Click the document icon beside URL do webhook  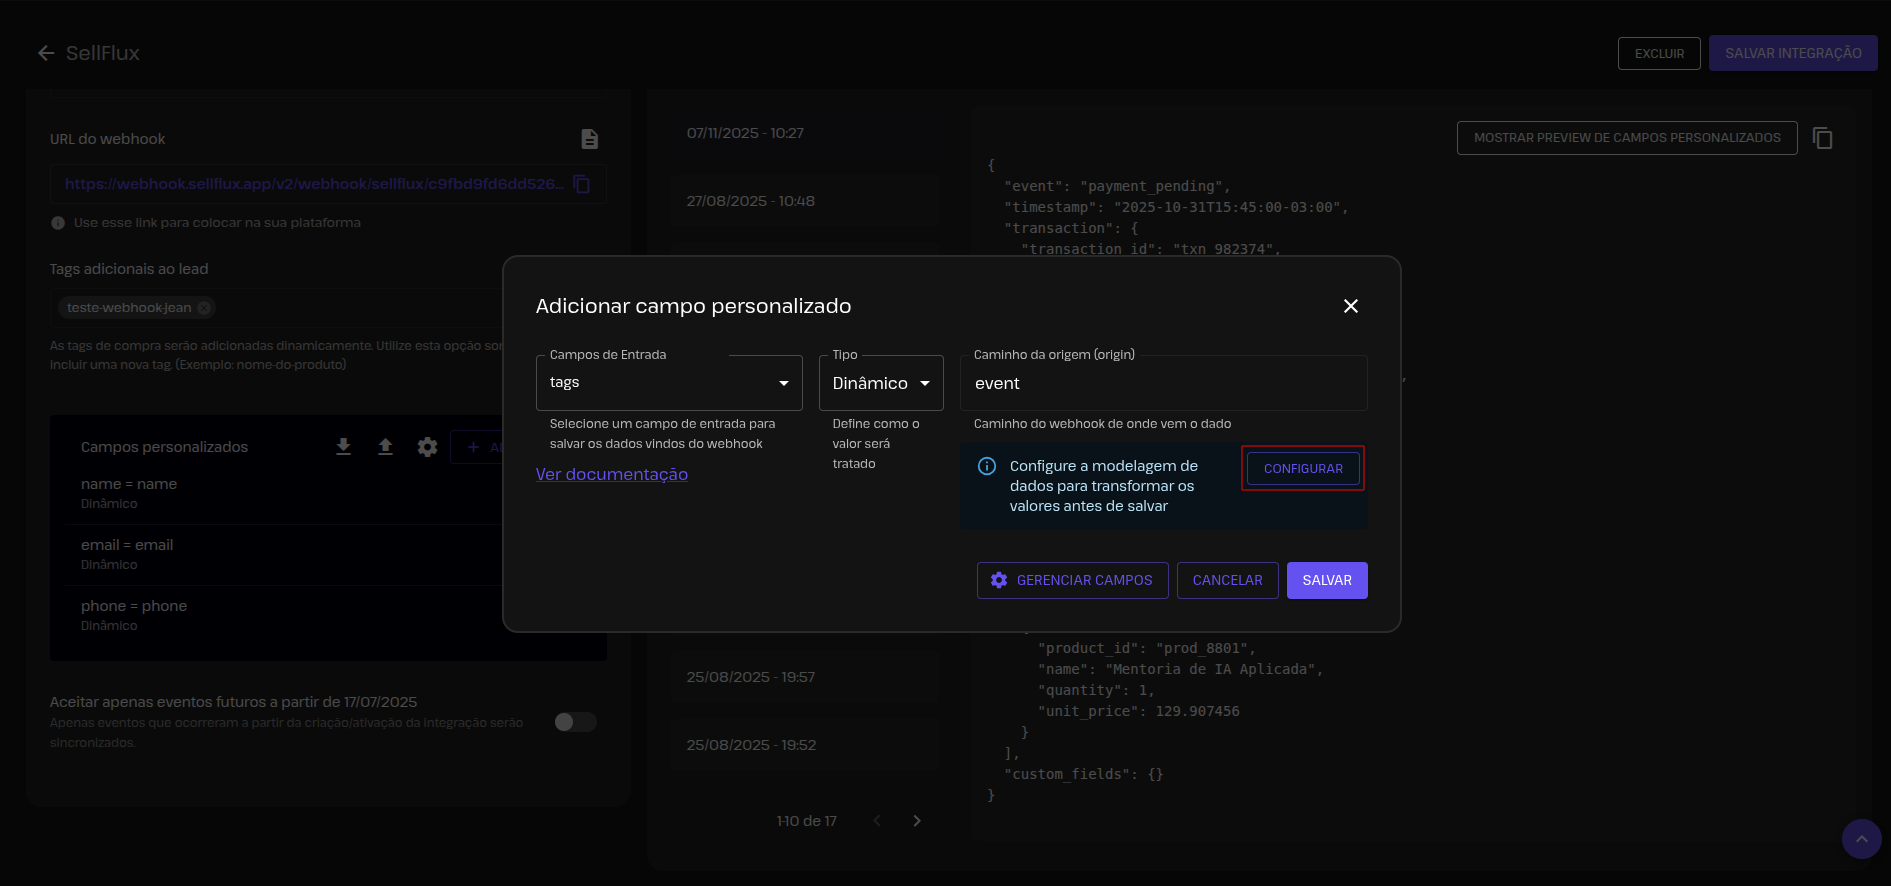(589, 139)
